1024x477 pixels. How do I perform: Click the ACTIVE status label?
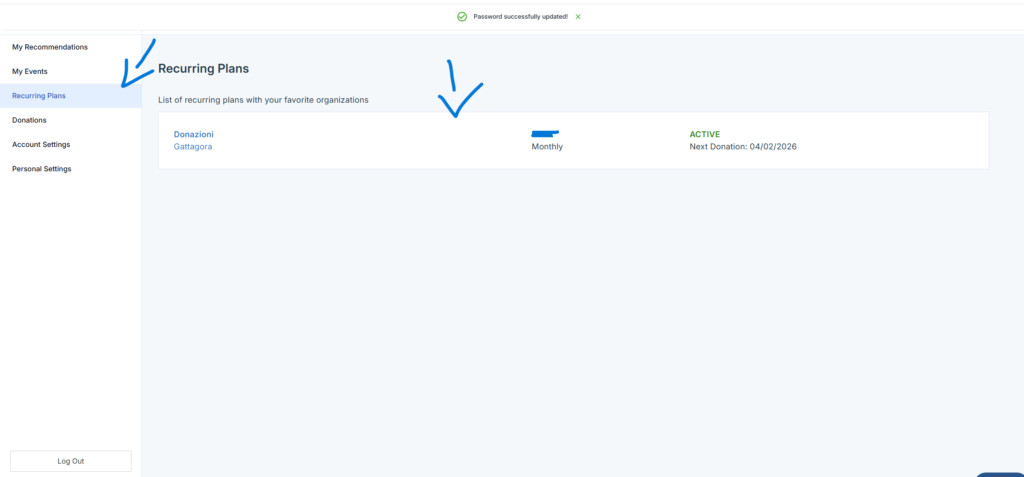[704, 134]
